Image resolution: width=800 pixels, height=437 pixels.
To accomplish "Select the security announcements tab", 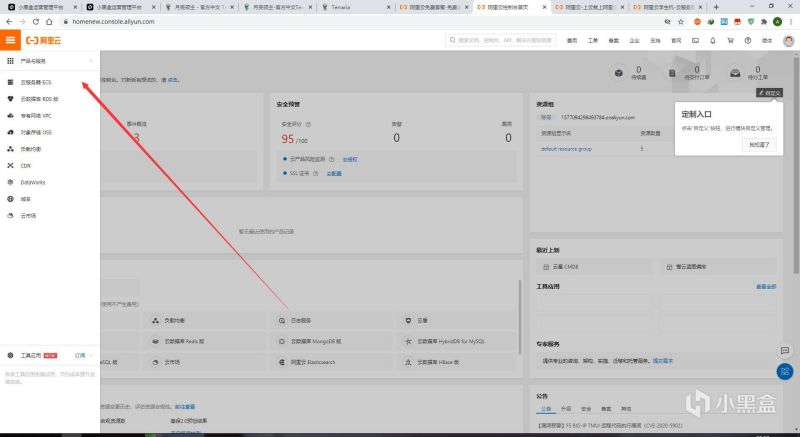I will [586, 409].
